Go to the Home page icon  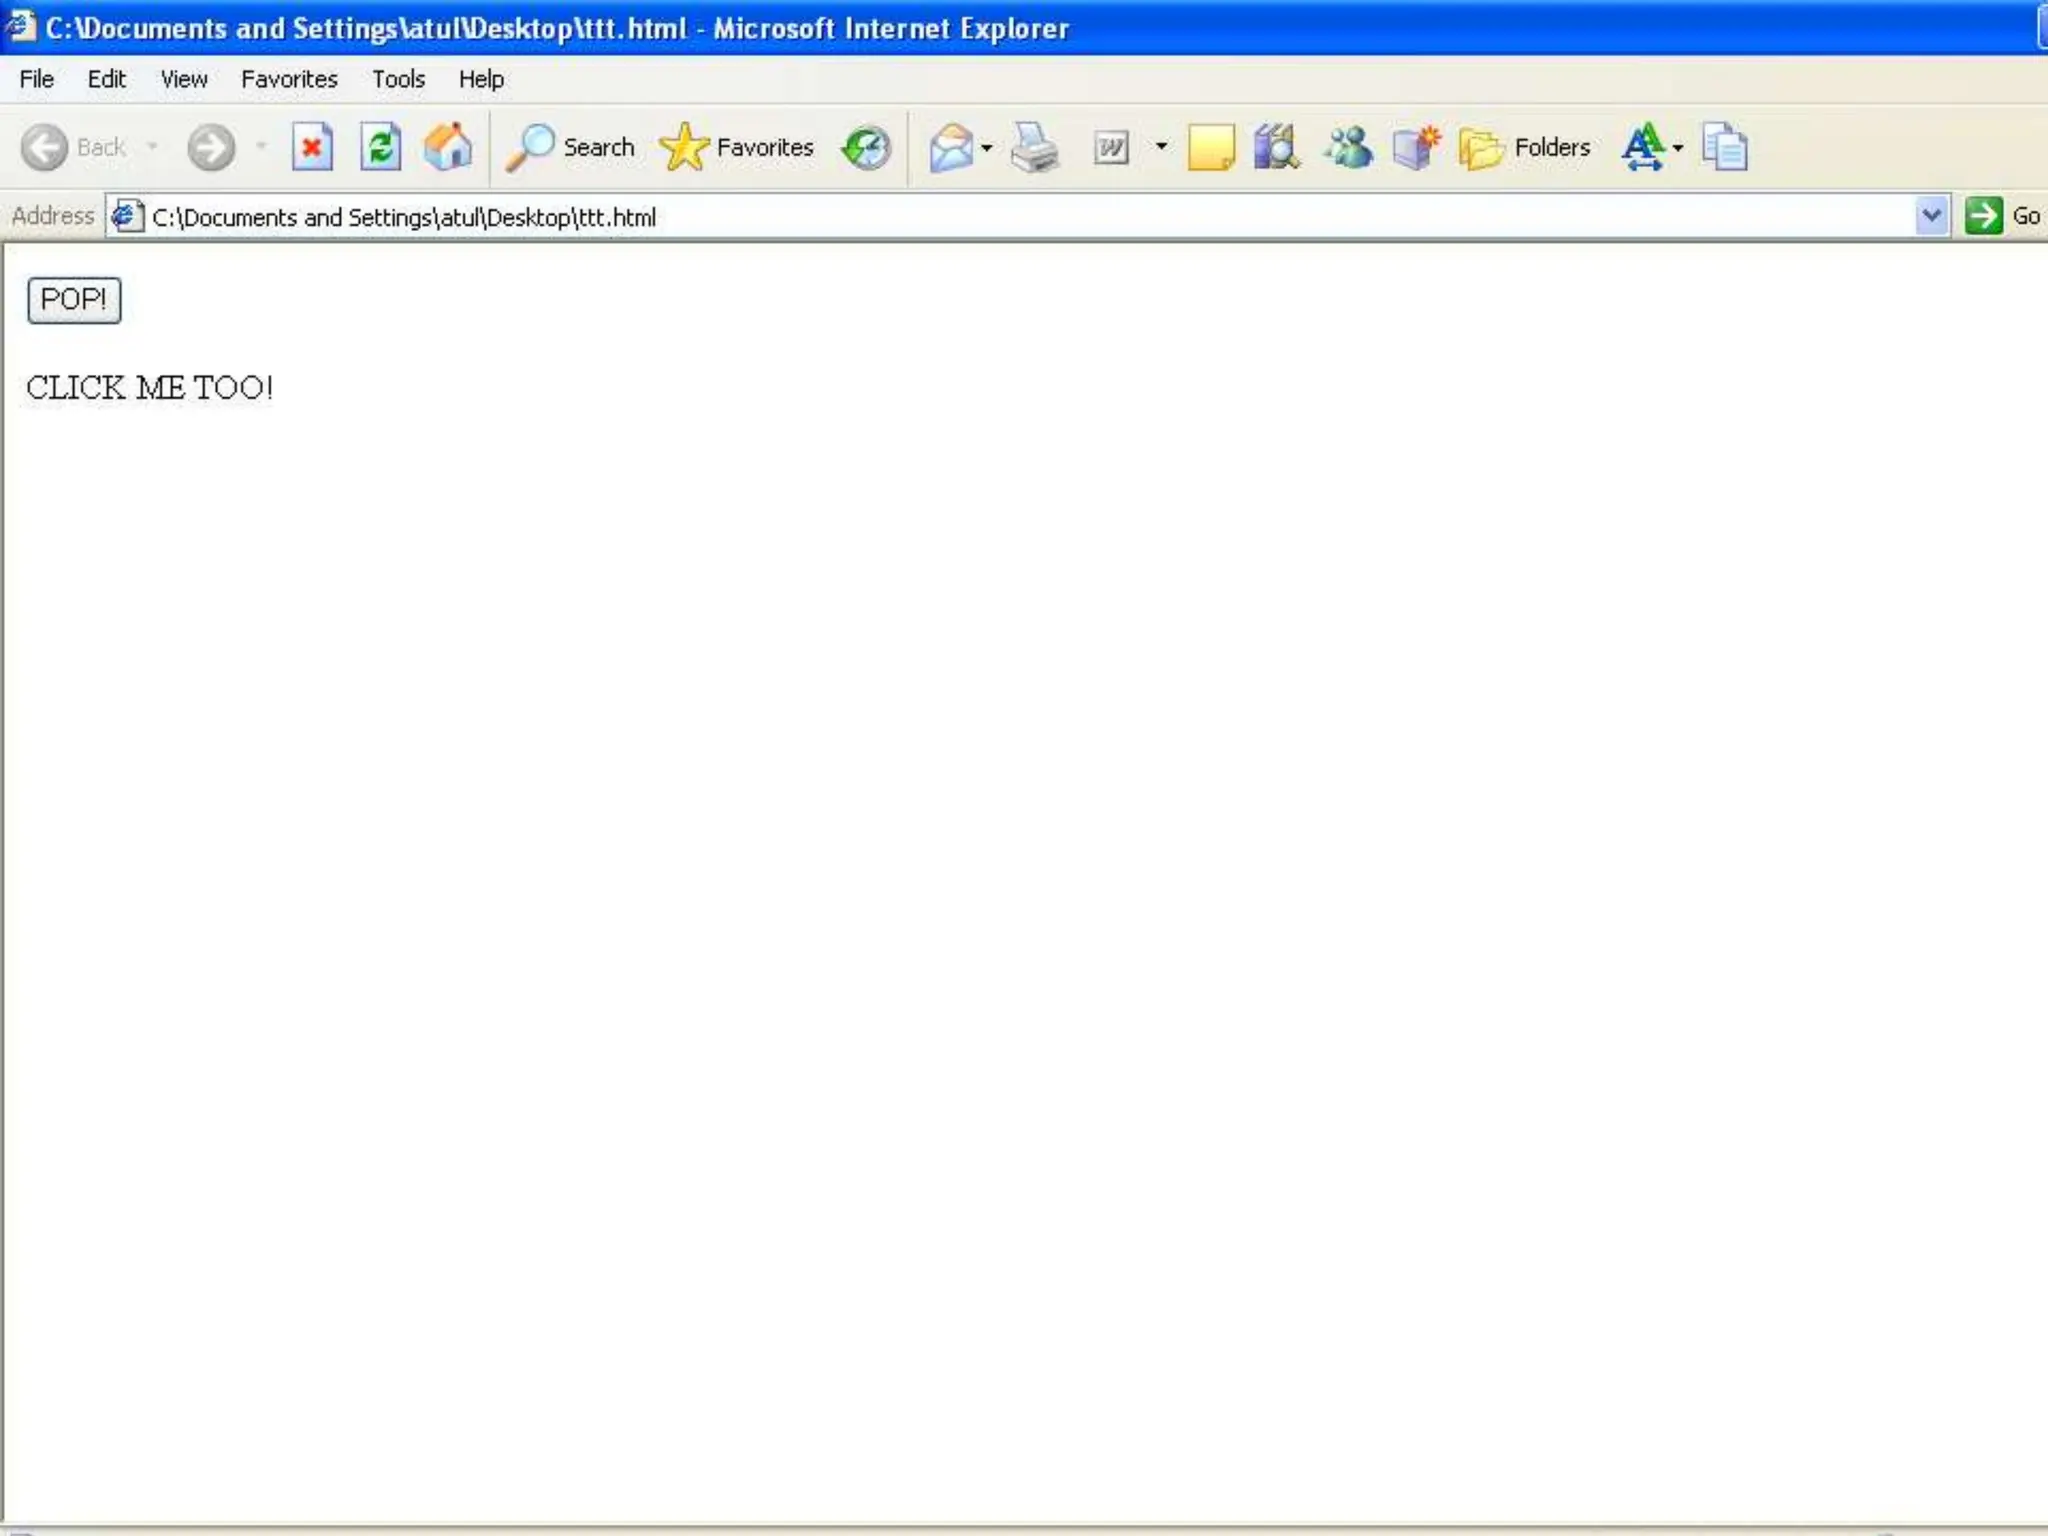click(x=448, y=148)
